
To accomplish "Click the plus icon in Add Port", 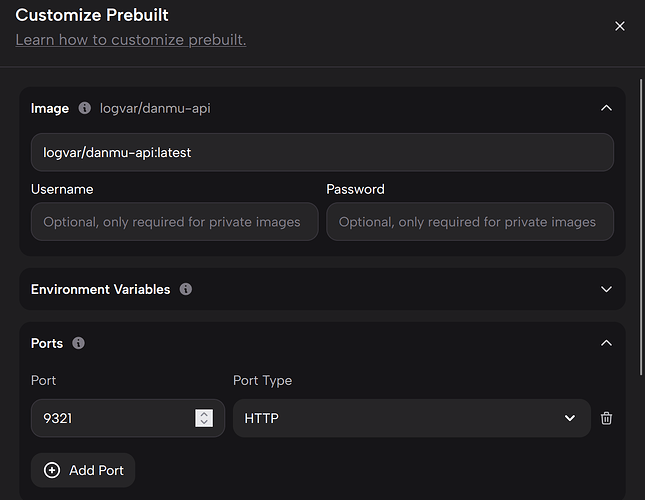I will point(52,470).
